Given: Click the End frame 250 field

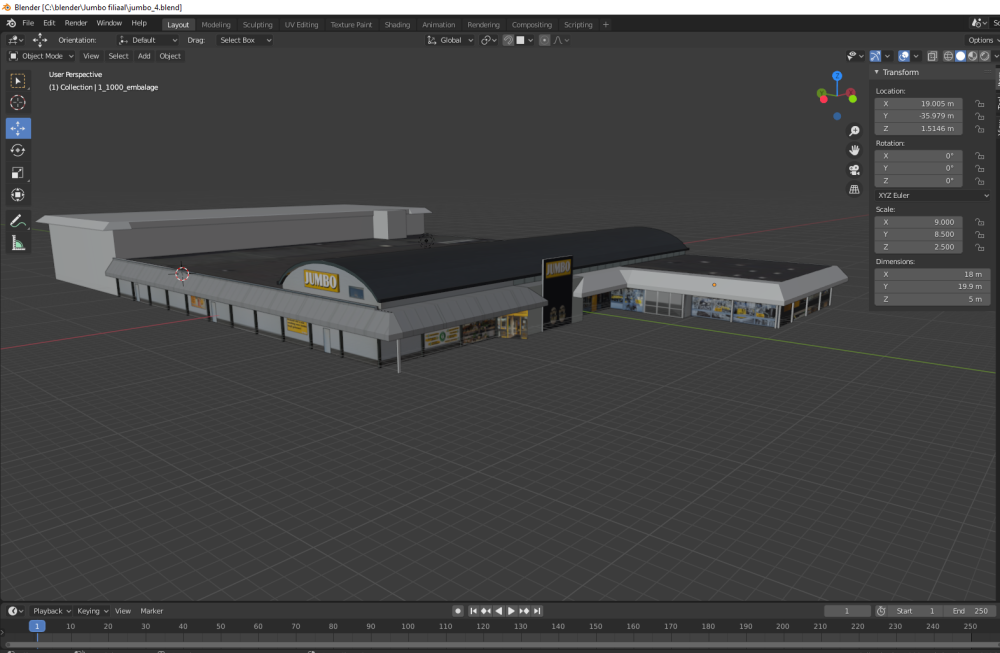Looking at the screenshot, I should point(969,611).
